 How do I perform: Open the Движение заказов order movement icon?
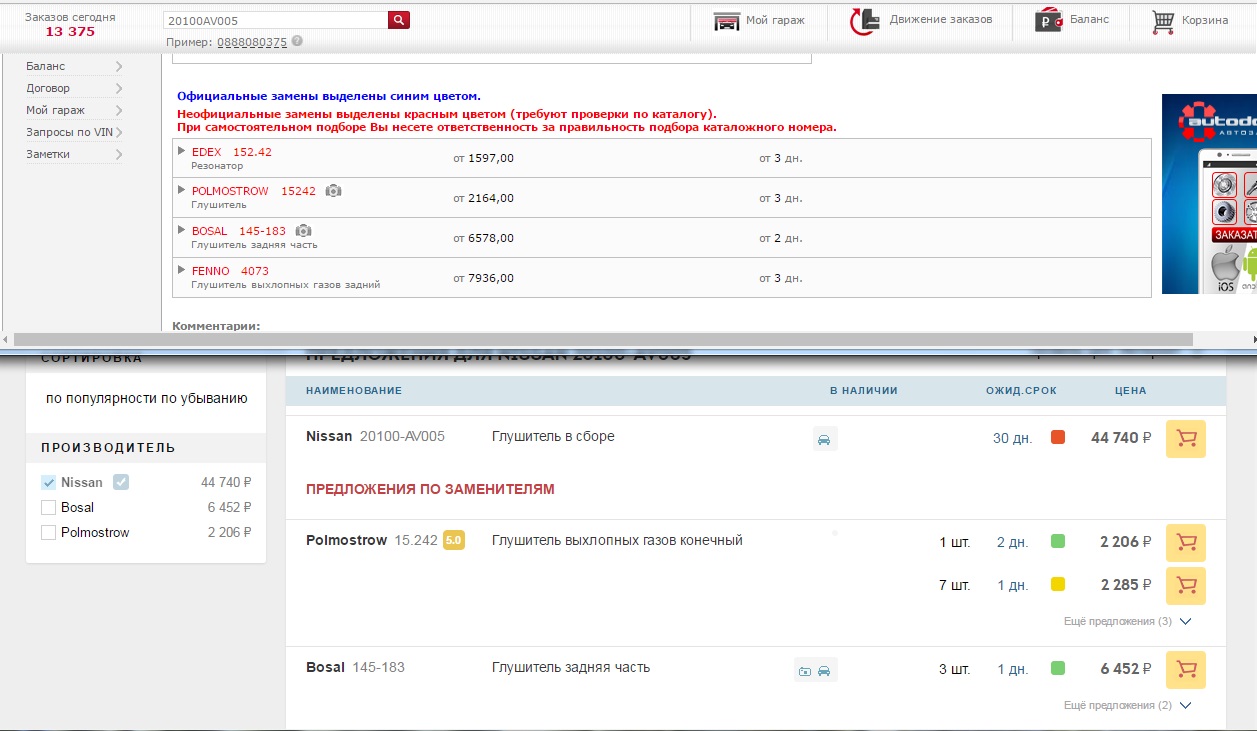(864, 21)
